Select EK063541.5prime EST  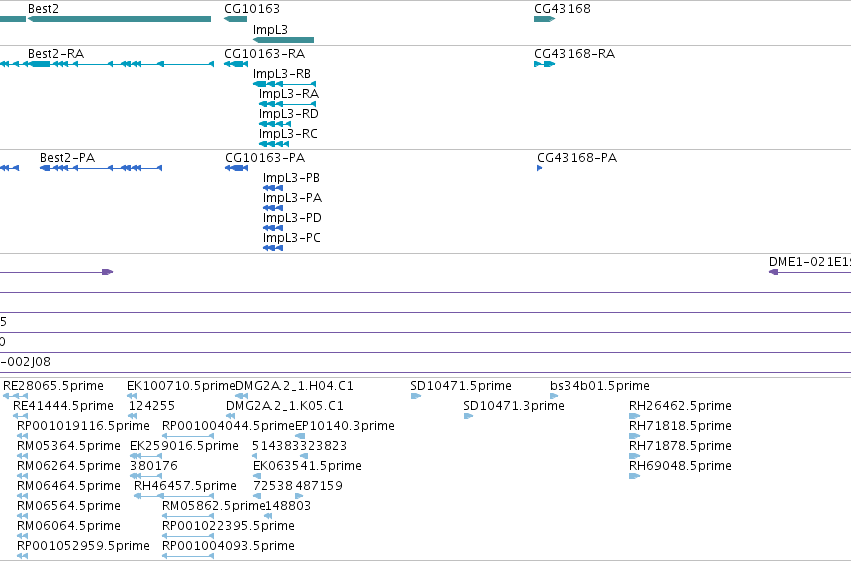pos(257,476)
